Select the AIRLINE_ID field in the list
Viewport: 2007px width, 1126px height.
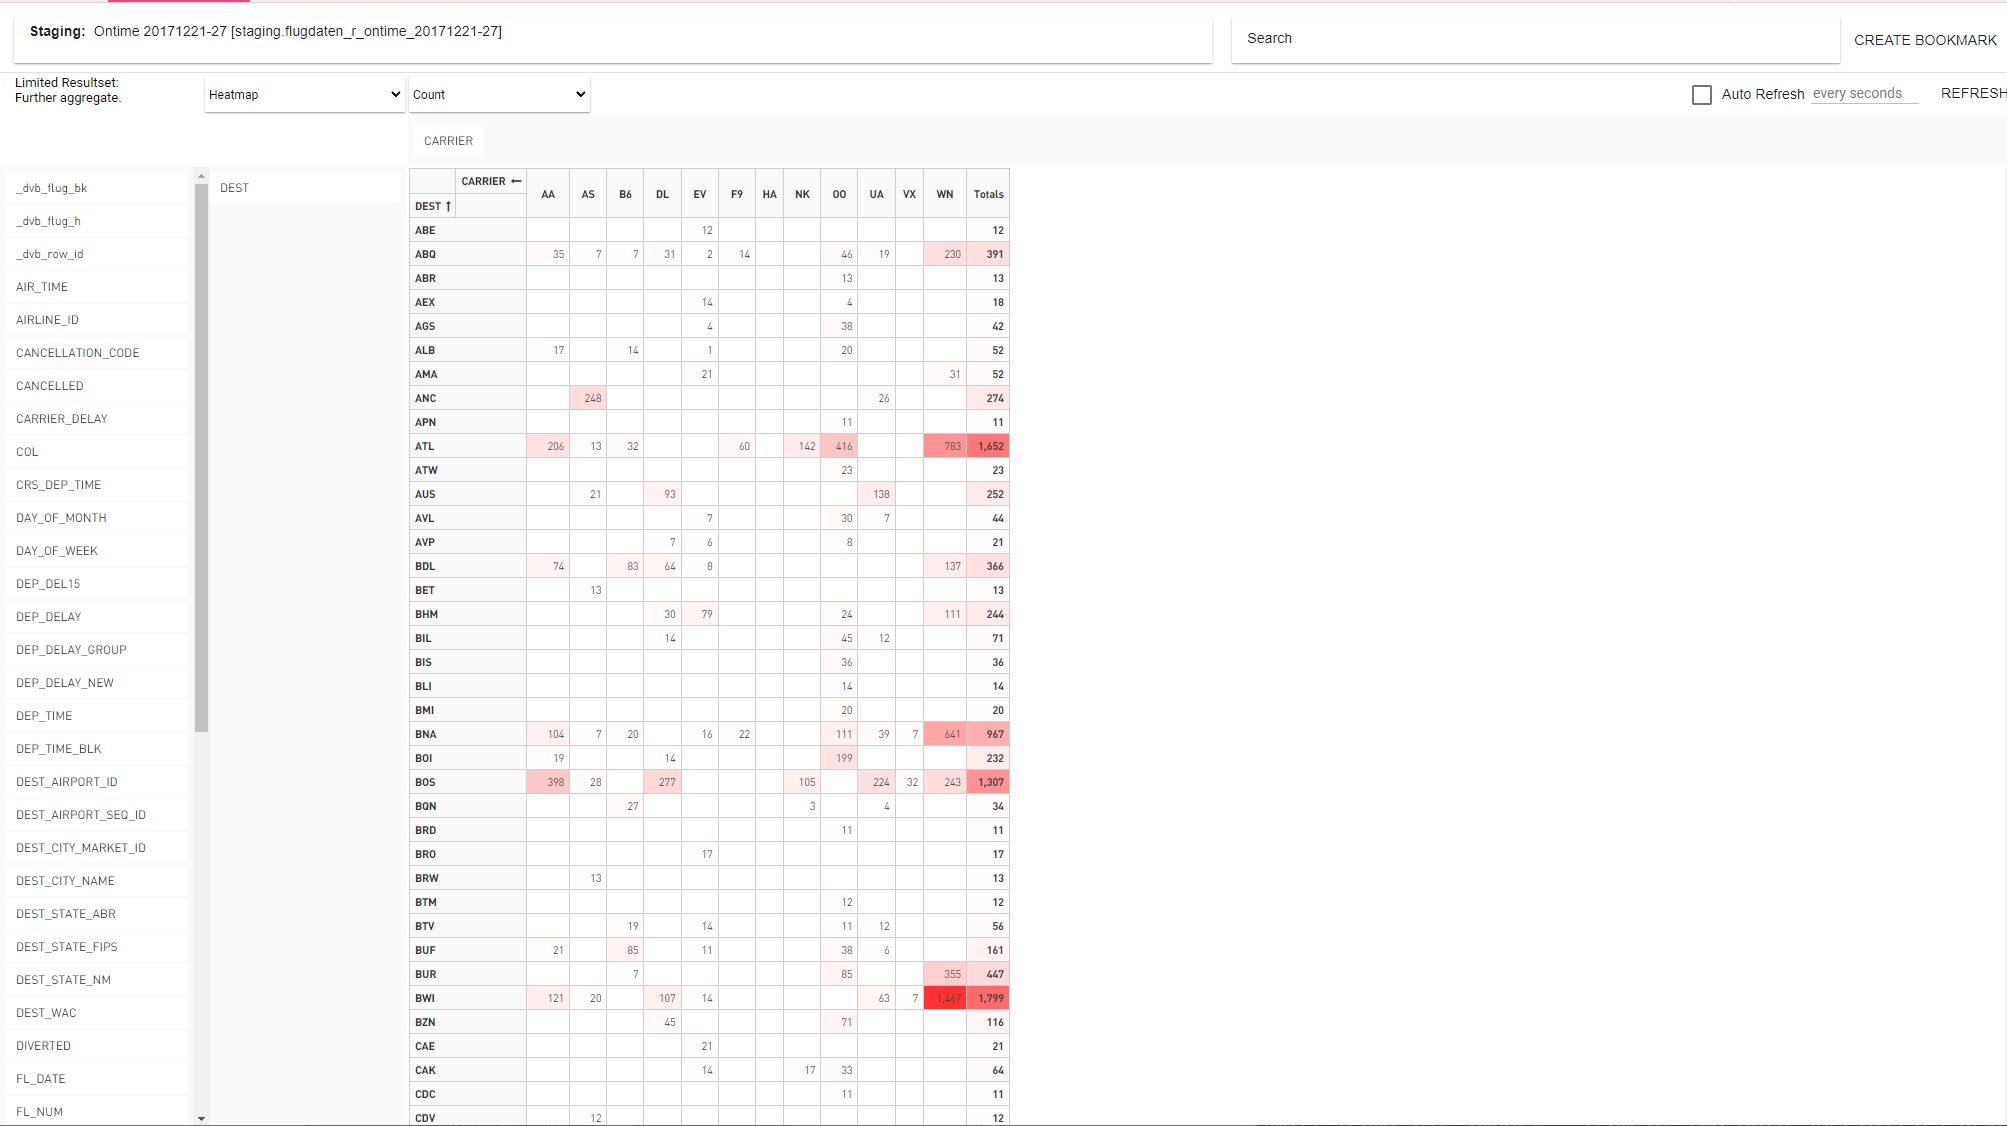click(47, 320)
